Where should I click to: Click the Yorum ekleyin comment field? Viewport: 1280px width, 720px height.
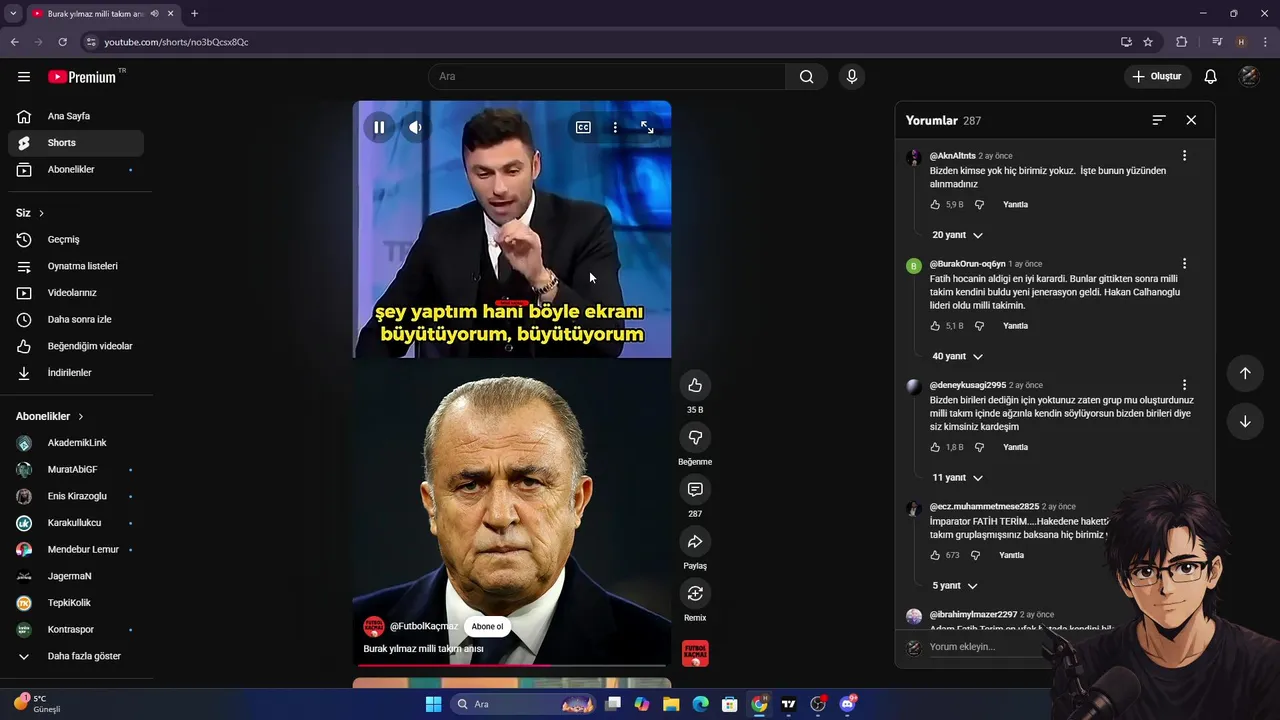985,647
